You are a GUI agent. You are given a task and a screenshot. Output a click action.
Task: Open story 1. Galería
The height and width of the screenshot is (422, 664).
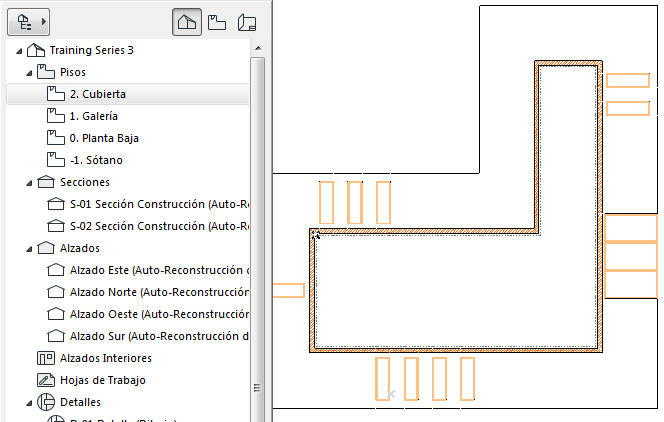tap(94, 116)
